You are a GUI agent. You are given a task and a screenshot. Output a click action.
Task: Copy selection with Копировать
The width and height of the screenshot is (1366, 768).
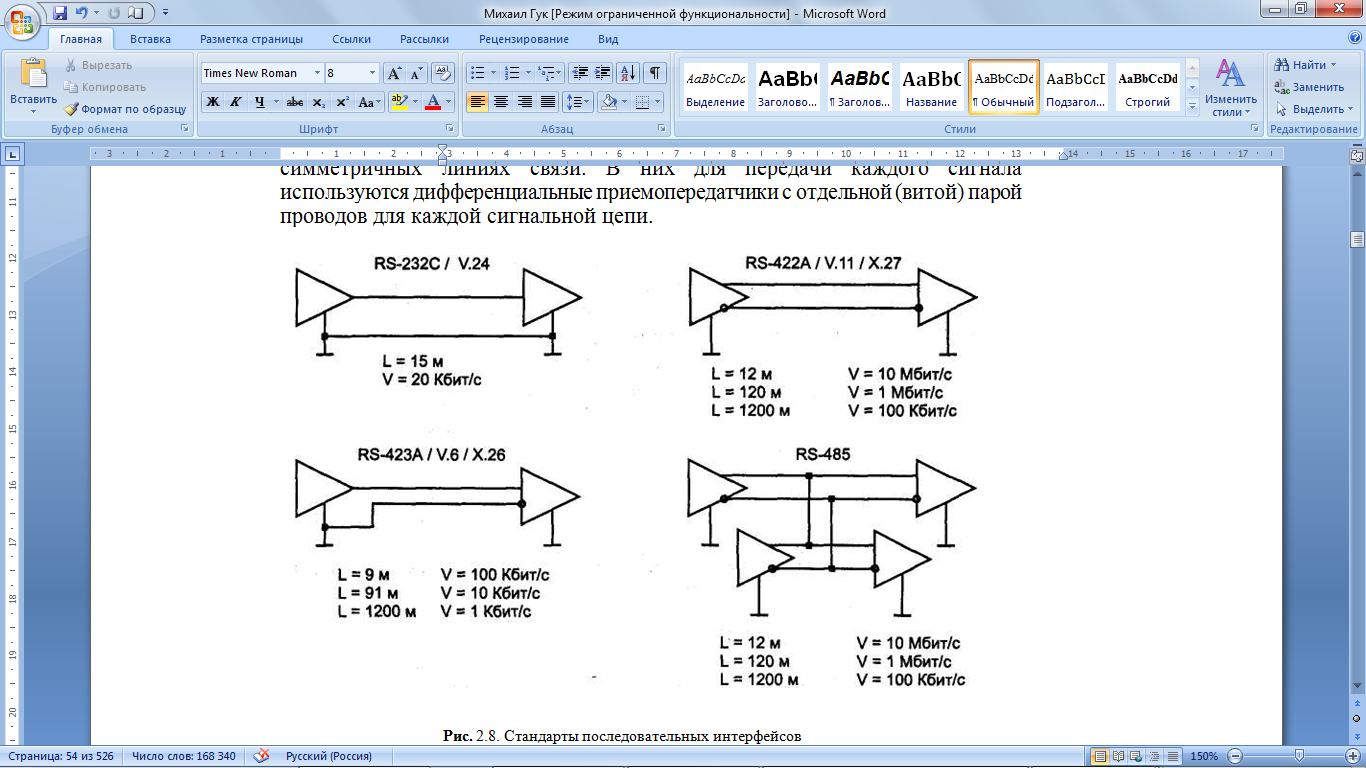[x=105, y=87]
